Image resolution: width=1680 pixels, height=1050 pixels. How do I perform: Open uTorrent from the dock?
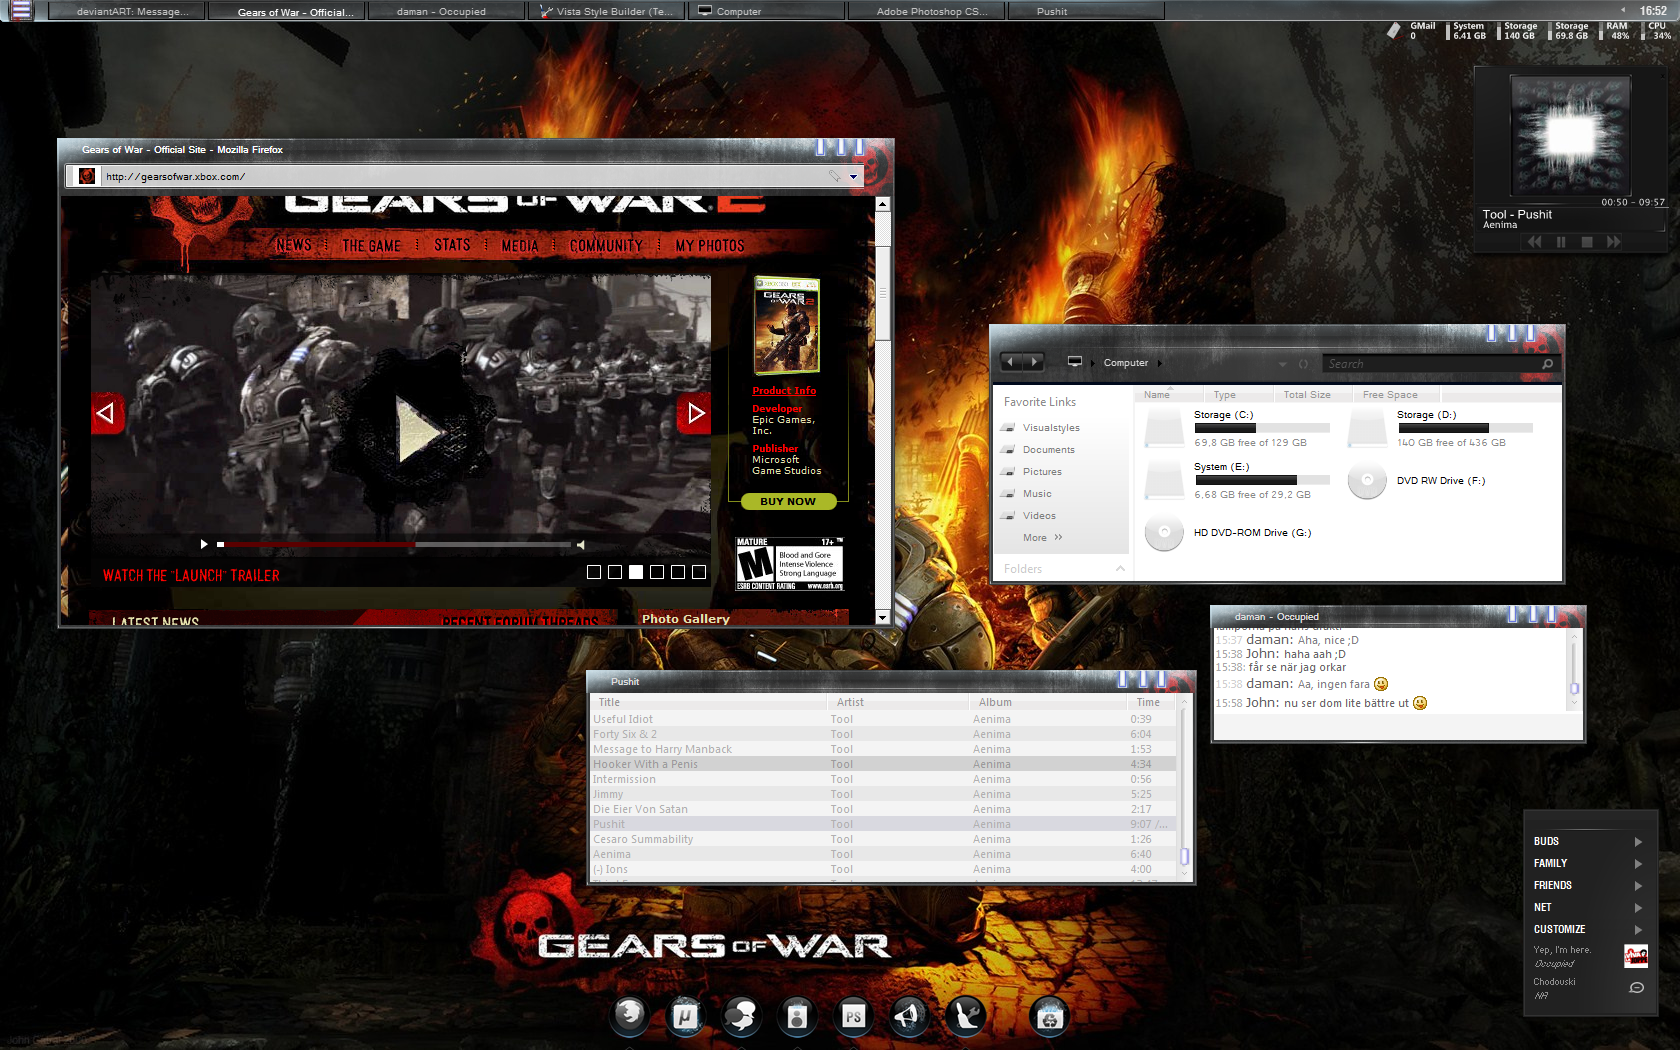tap(685, 1016)
